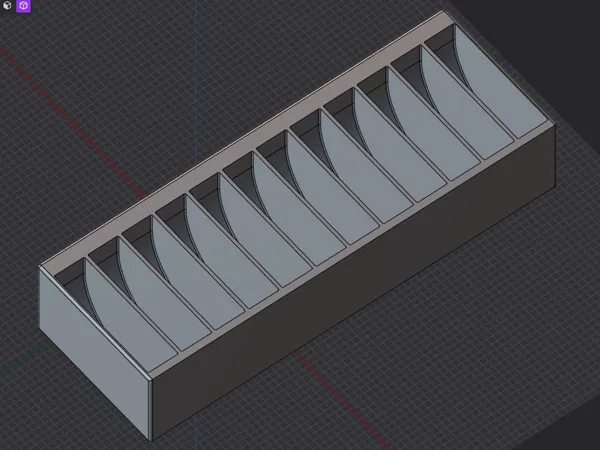Screen dimensions: 600x450
Task: Click the white solid cube view icon
Action: coord(7,5)
